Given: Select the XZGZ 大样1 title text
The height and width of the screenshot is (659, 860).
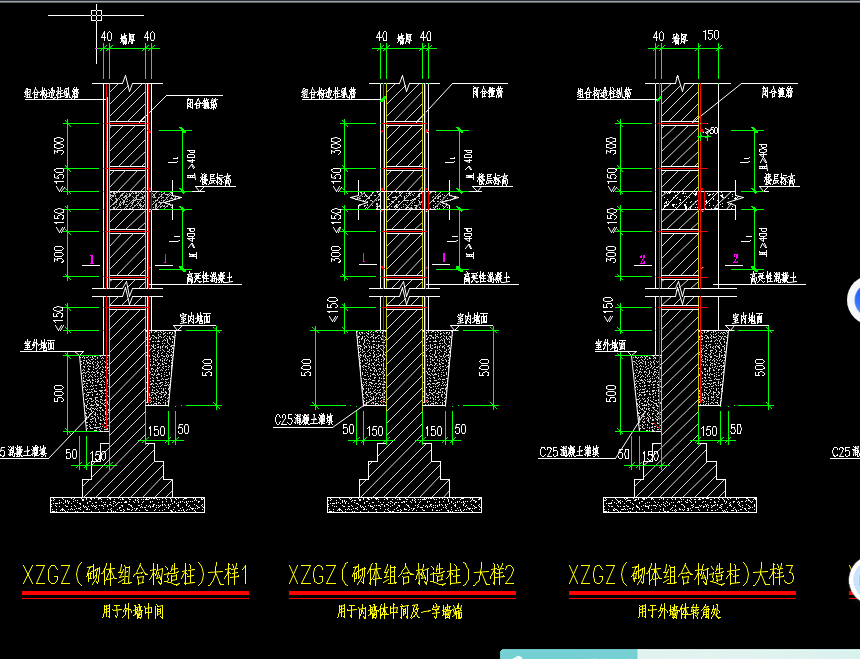Looking at the screenshot, I should [x=135, y=576].
